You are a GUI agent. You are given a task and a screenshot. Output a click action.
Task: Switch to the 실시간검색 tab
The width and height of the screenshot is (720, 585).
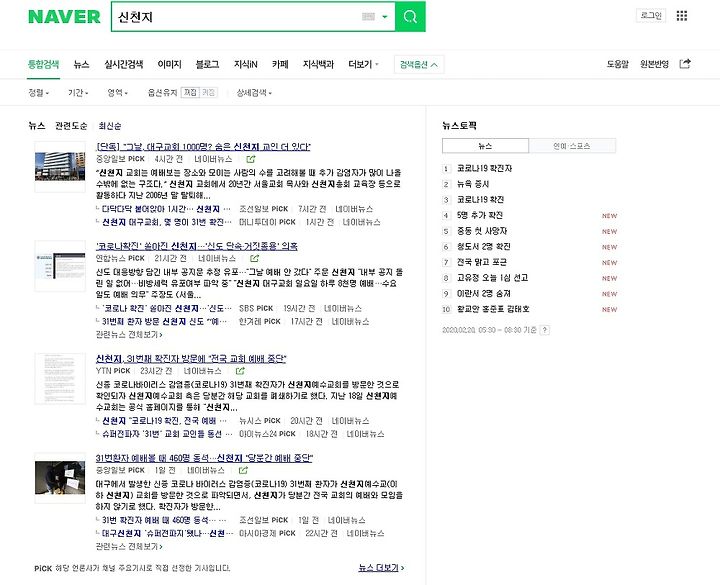[x=124, y=64]
